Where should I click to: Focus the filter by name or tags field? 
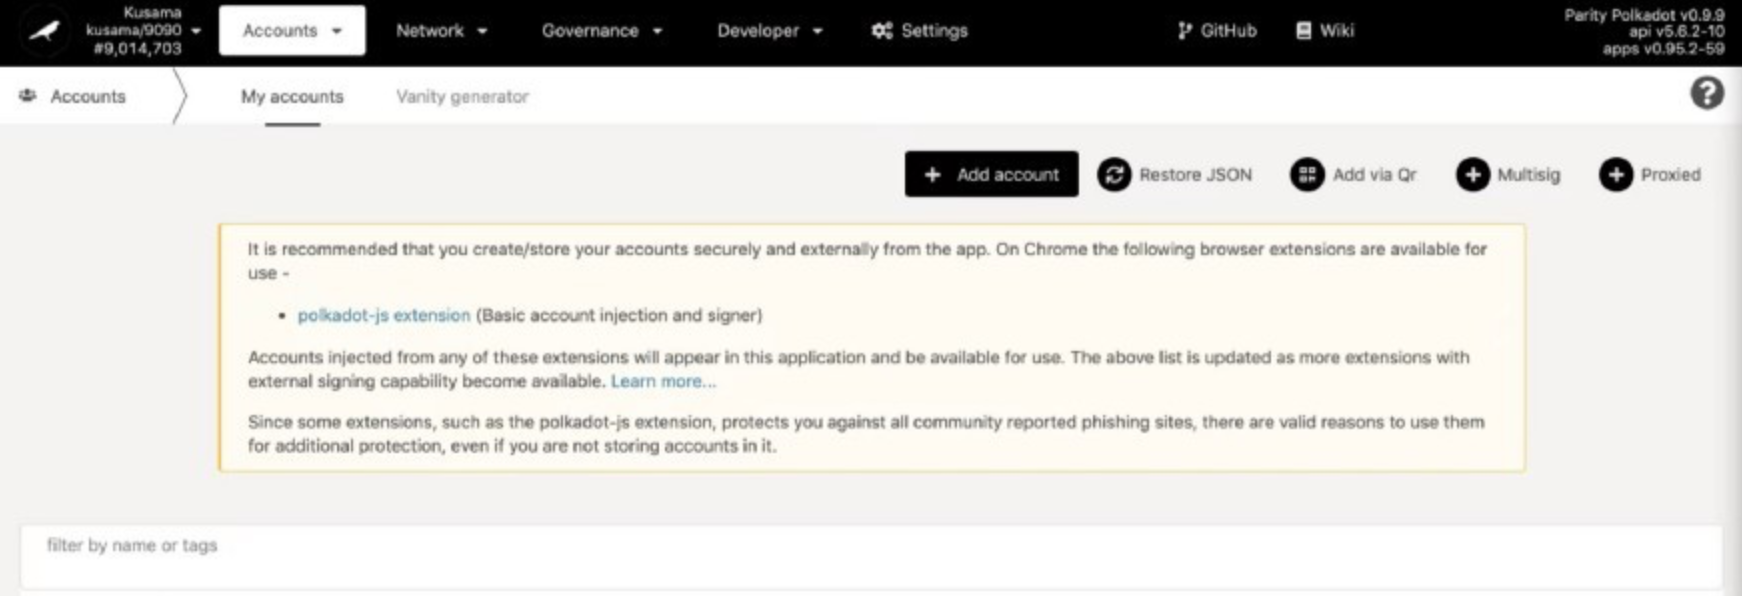(871, 555)
